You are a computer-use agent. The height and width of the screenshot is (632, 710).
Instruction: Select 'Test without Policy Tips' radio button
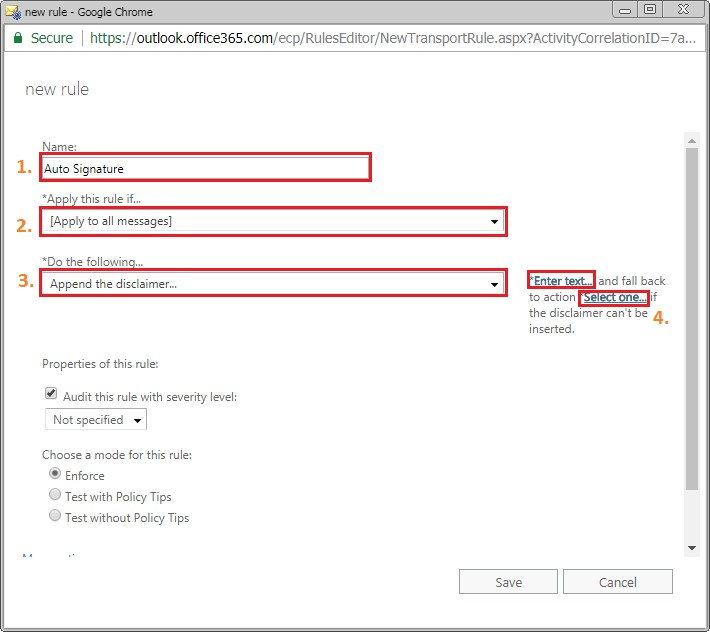pos(55,515)
